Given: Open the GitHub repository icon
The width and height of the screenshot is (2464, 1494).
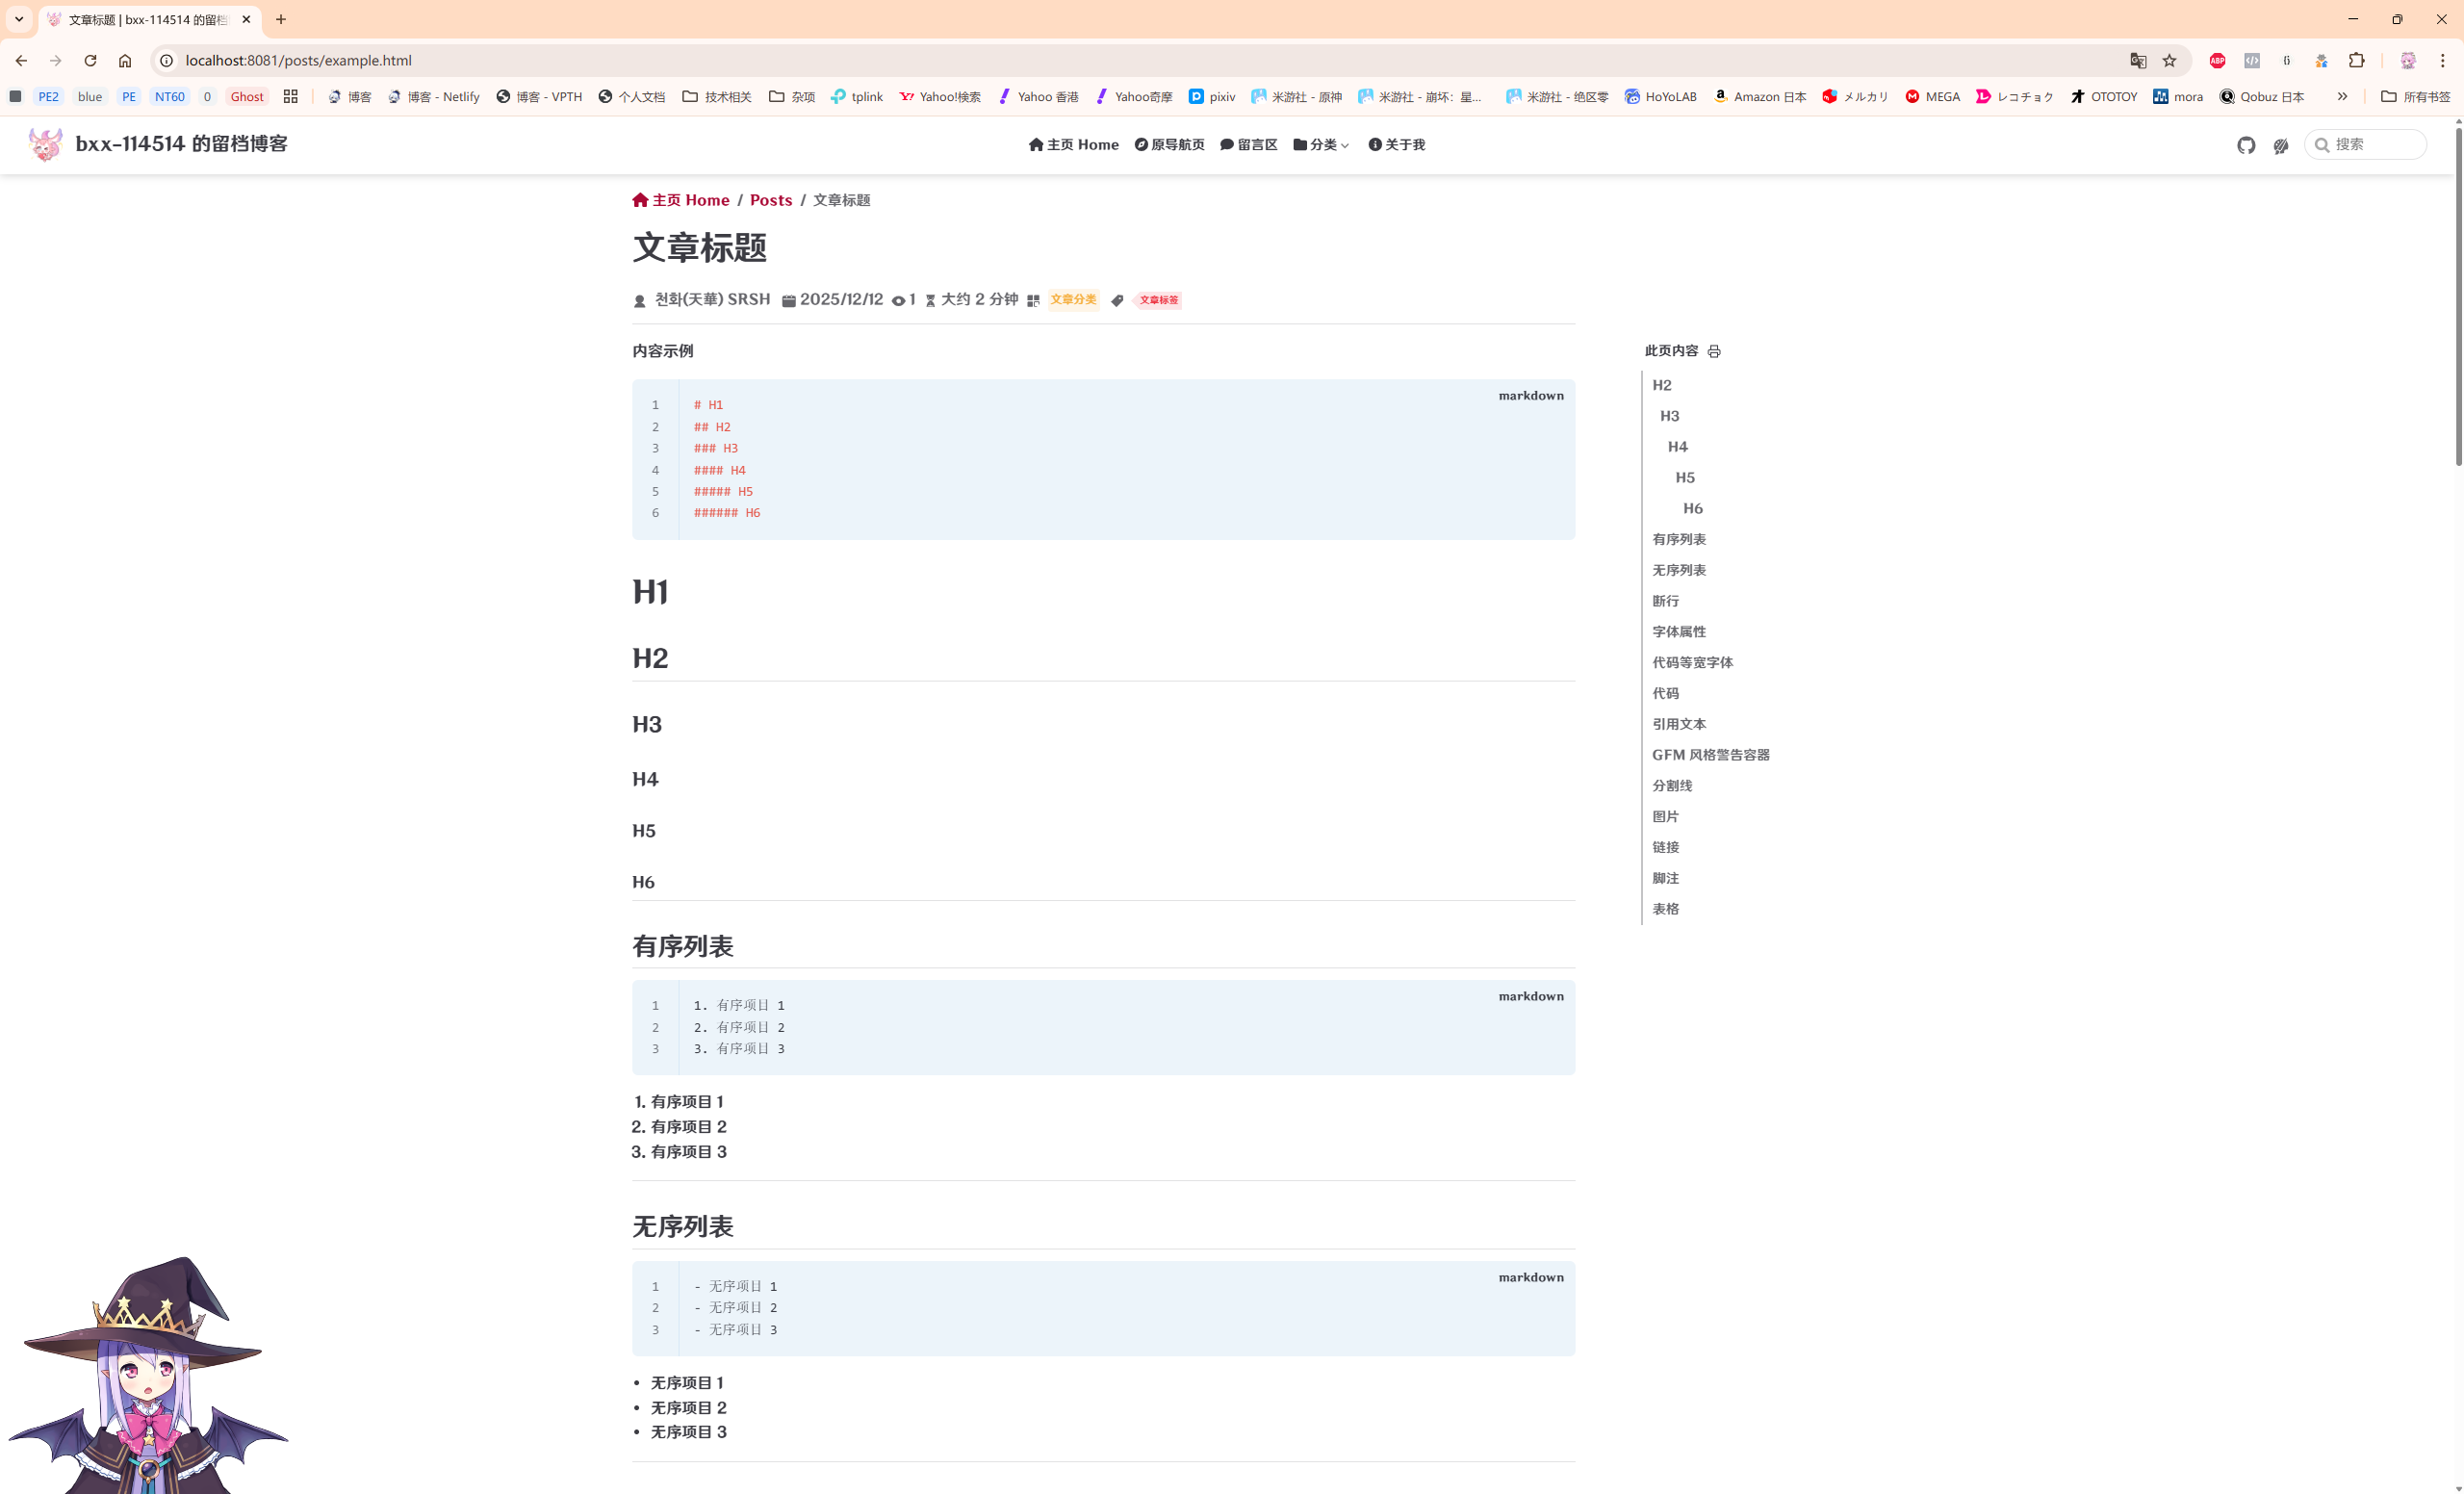Looking at the screenshot, I should coord(2246,145).
